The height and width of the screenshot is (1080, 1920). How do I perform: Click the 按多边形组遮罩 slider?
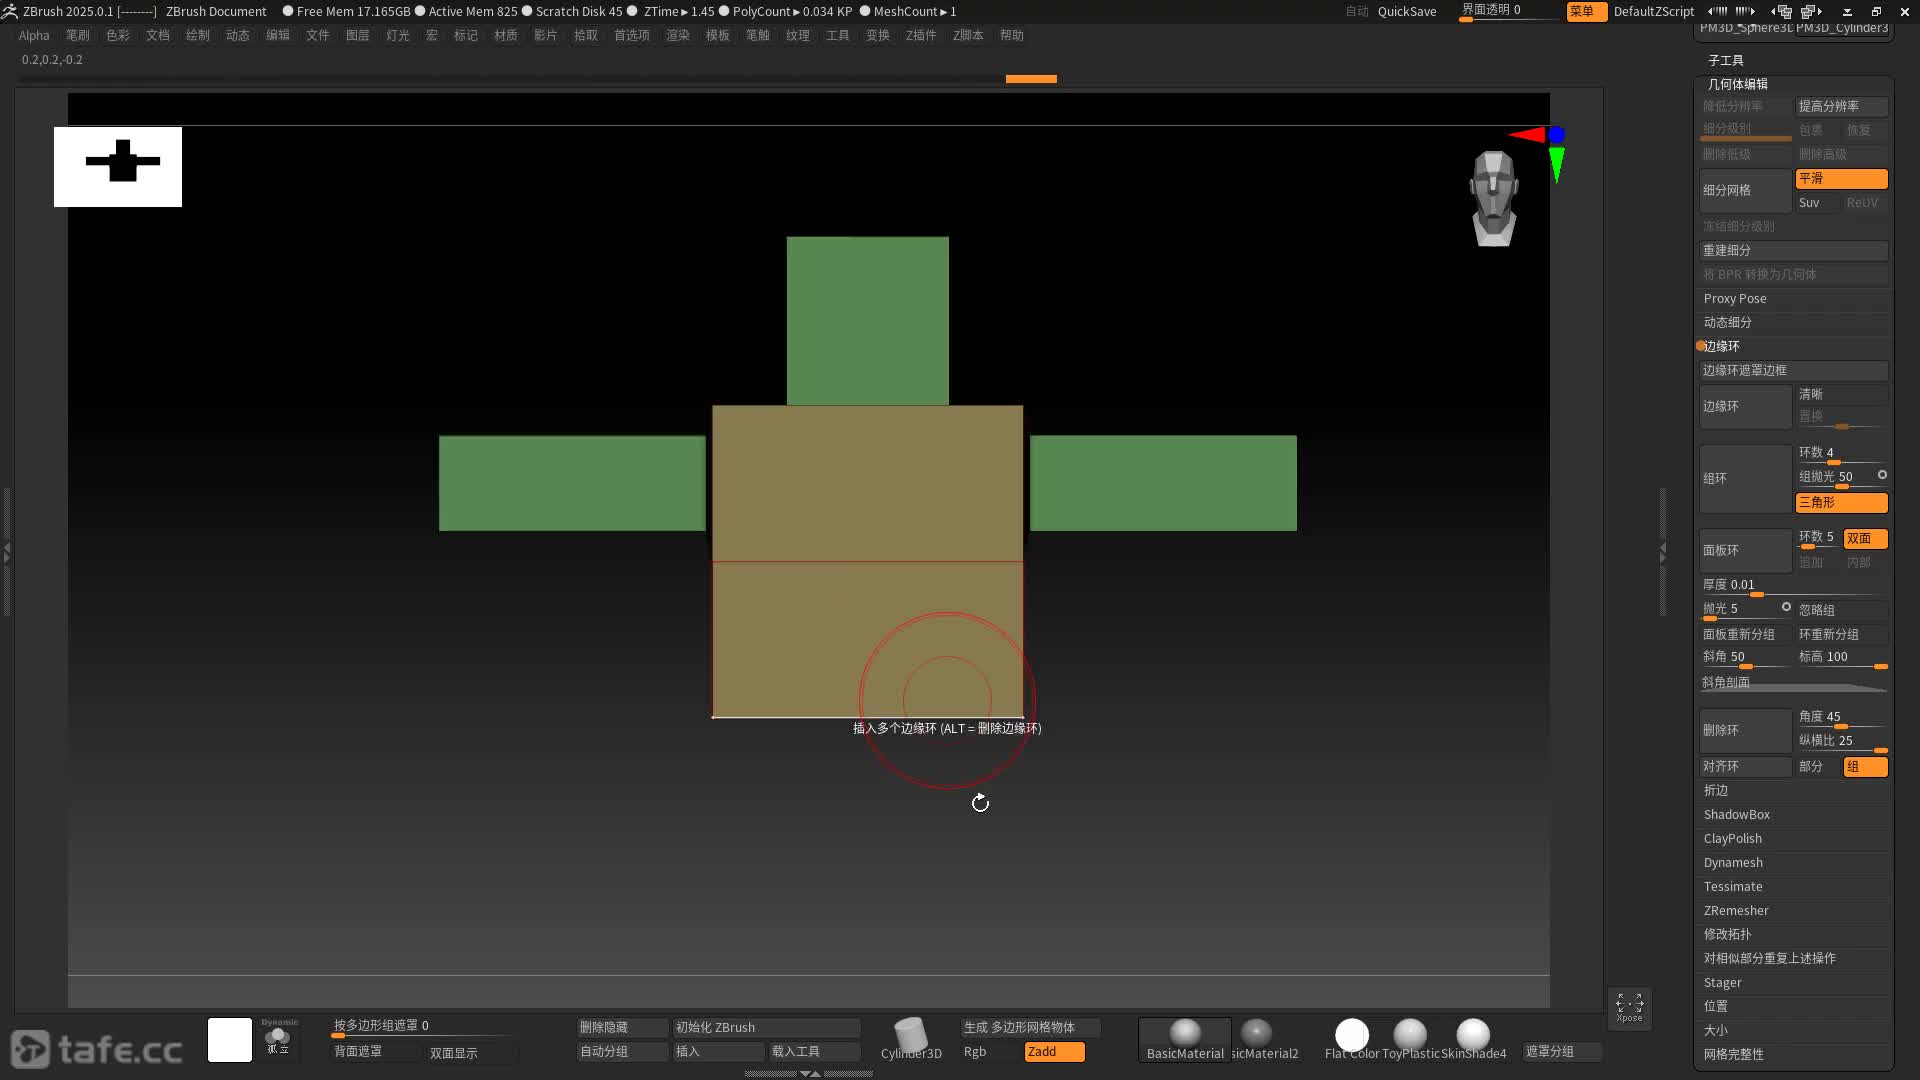tap(421, 1027)
